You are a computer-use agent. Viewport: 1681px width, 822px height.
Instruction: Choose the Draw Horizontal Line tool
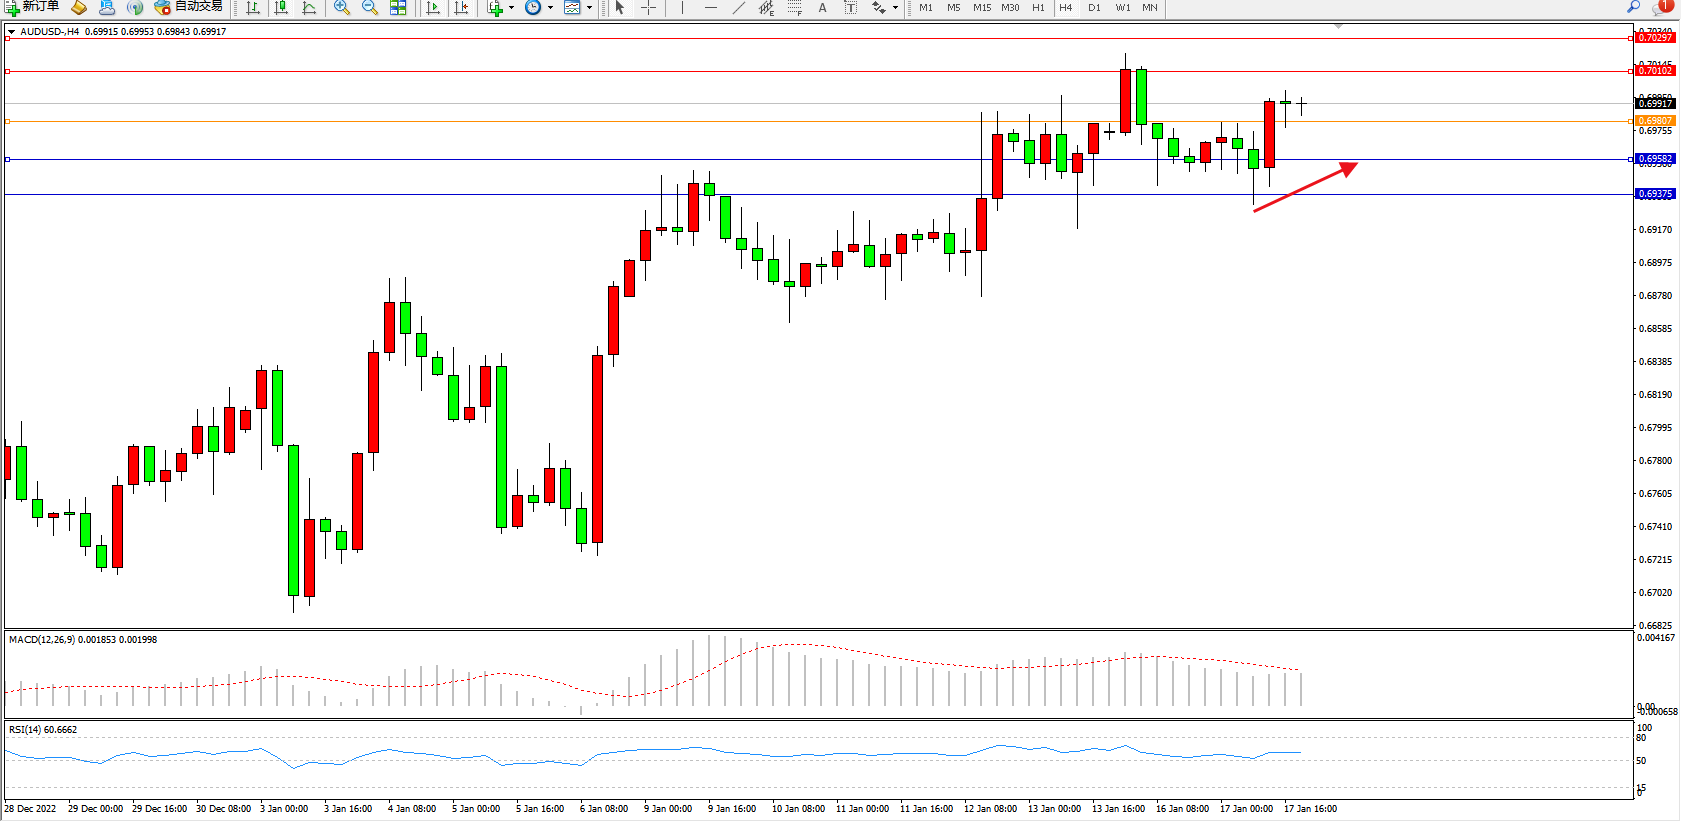coord(710,8)
